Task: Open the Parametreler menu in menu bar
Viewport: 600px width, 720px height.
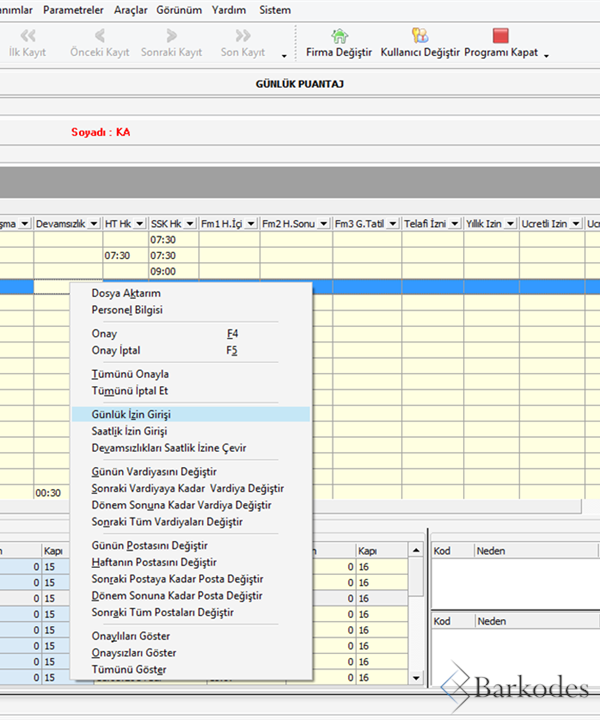Action: [74, 10]
